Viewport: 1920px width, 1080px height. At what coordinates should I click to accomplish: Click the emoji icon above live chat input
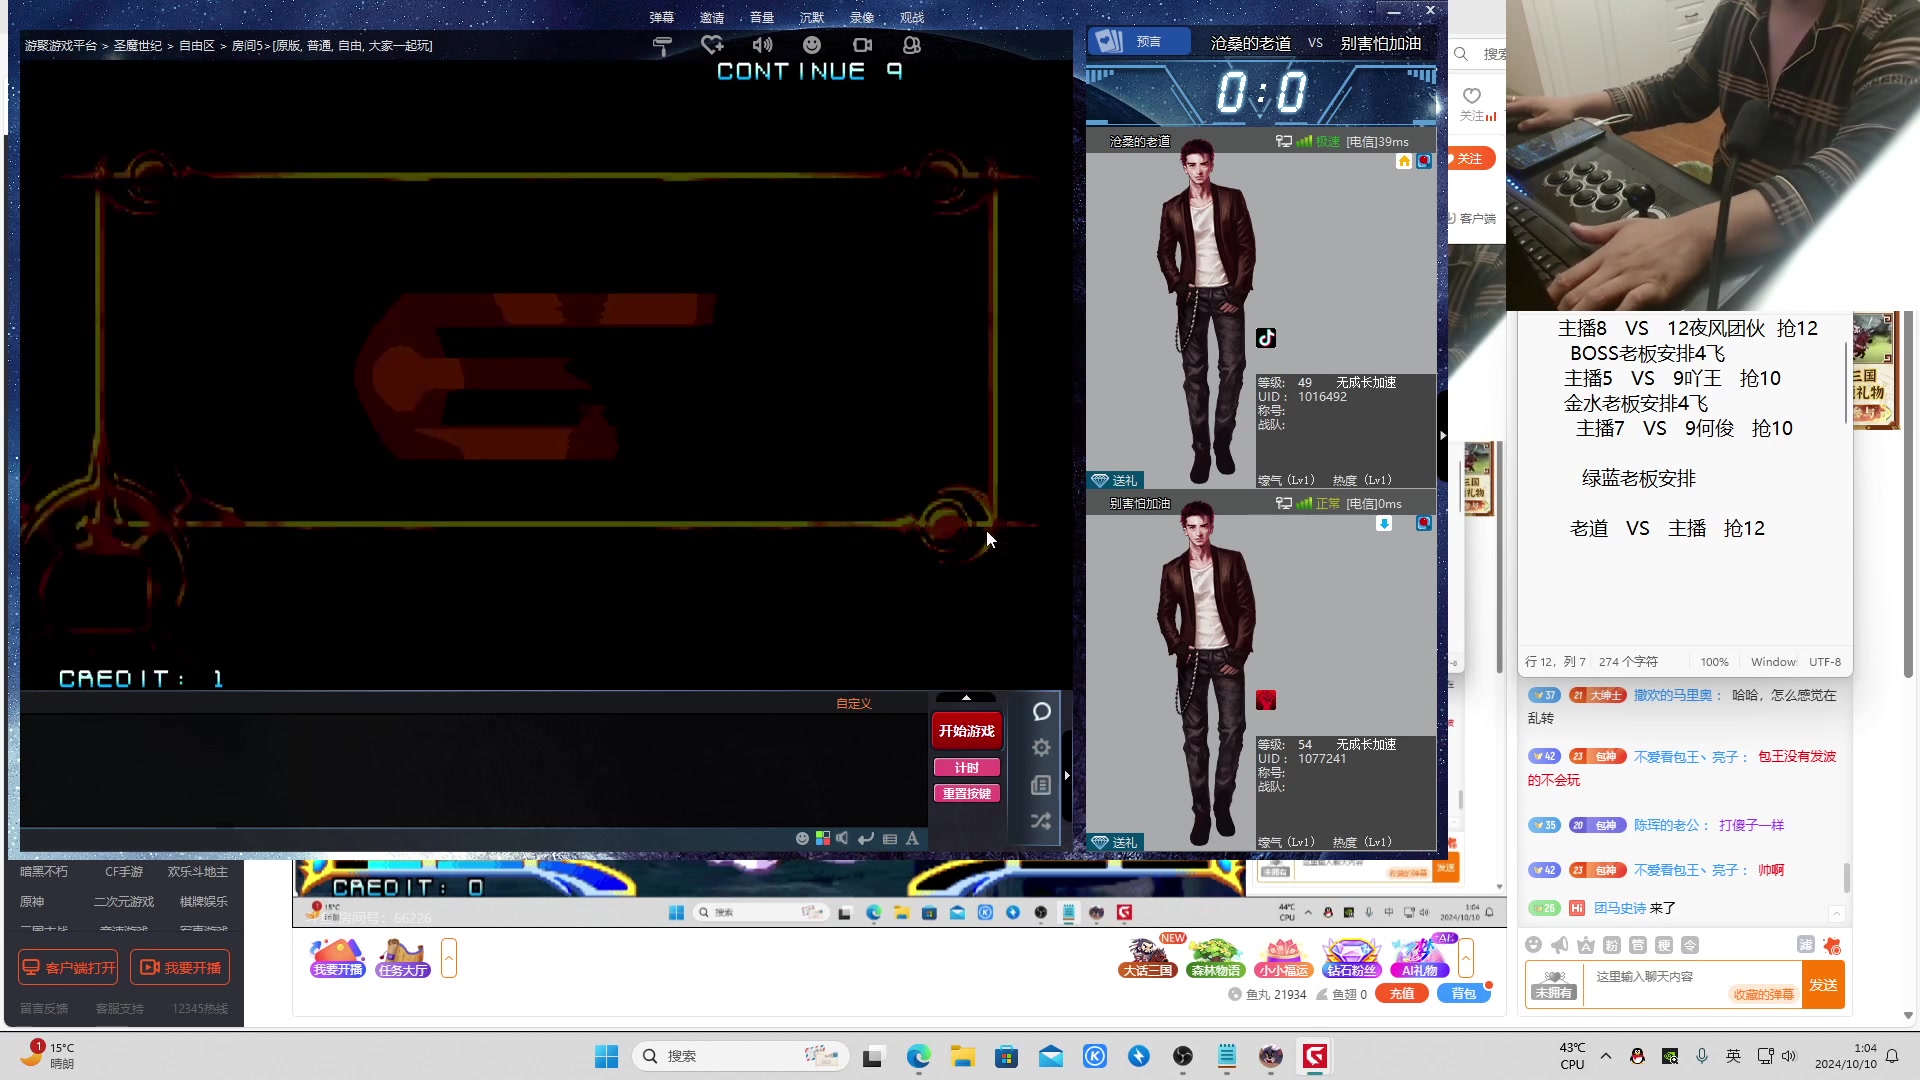[x=1534, y=945]
